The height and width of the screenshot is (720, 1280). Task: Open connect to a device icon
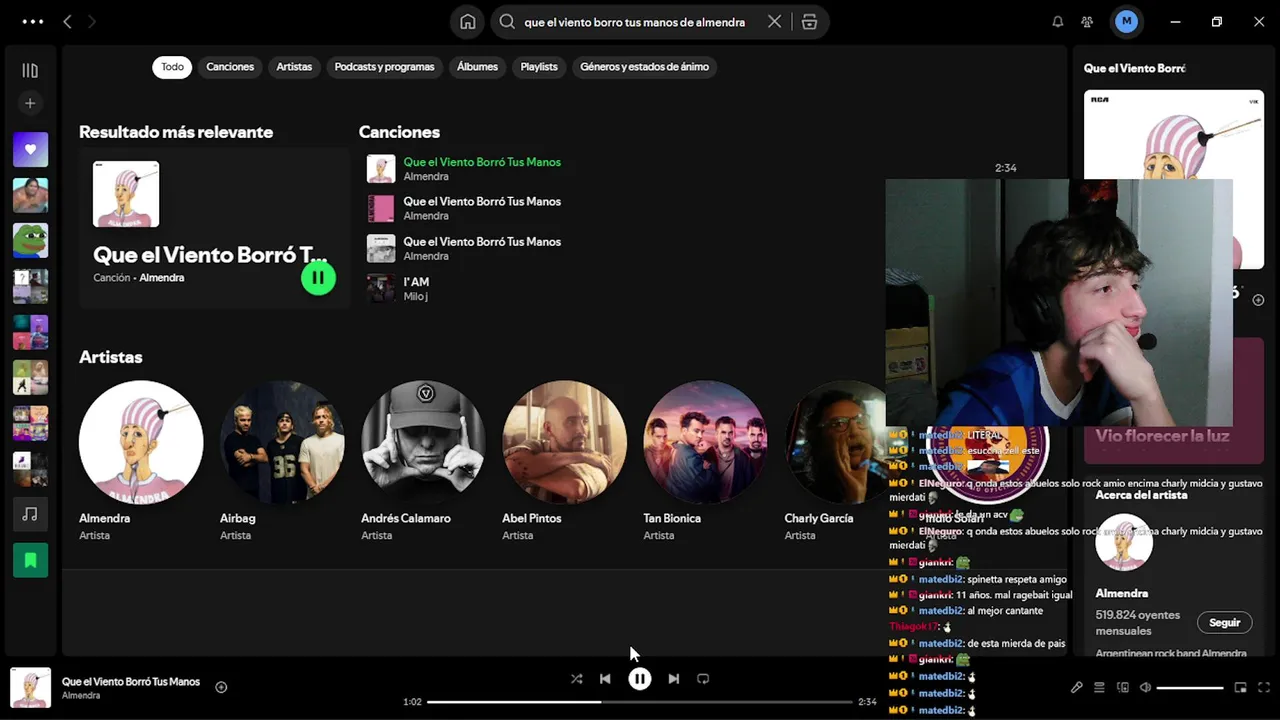pos(1122,688)
